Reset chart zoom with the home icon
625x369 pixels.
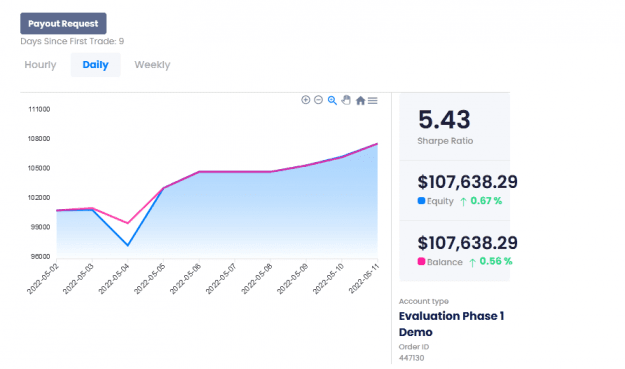(x=360, y=100)
